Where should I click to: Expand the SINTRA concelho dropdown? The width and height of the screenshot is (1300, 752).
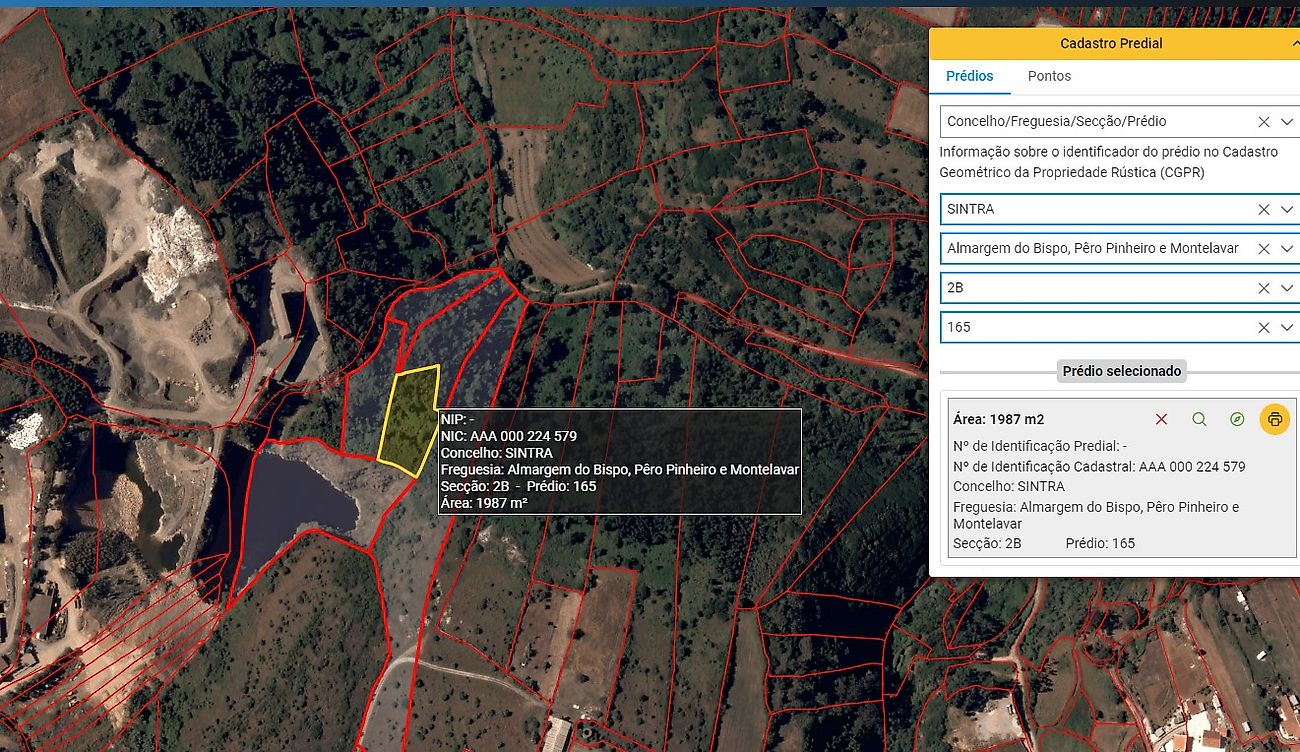coord(1287,210)
